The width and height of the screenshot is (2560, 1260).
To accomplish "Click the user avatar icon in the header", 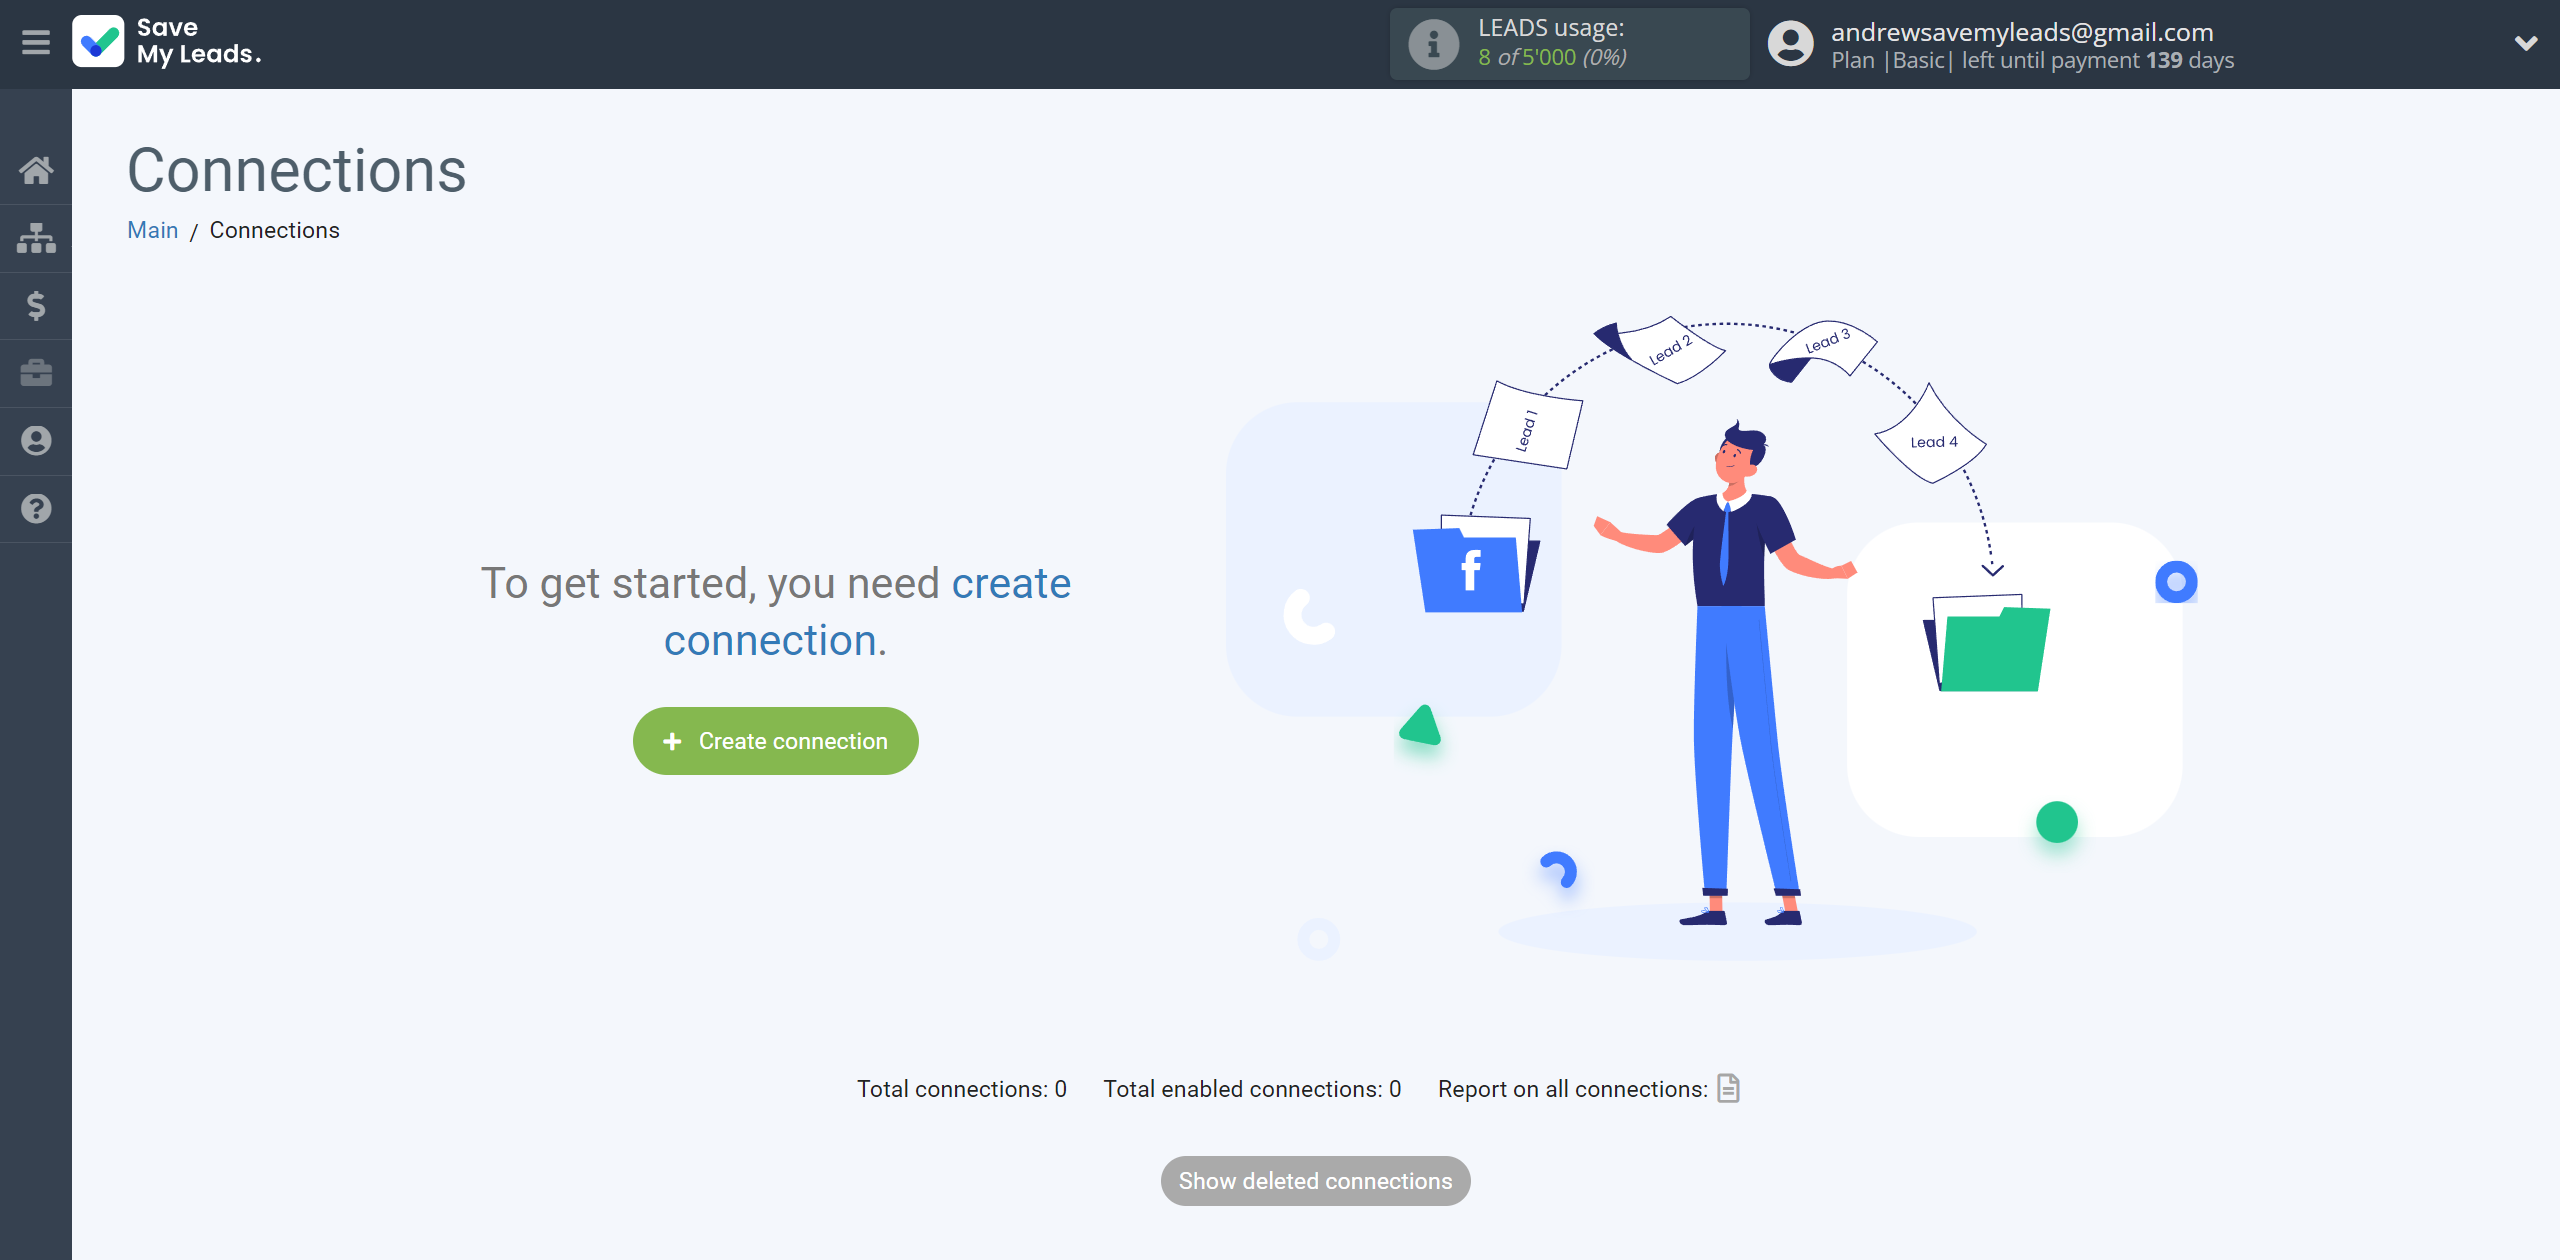I will coord(1791,44).
